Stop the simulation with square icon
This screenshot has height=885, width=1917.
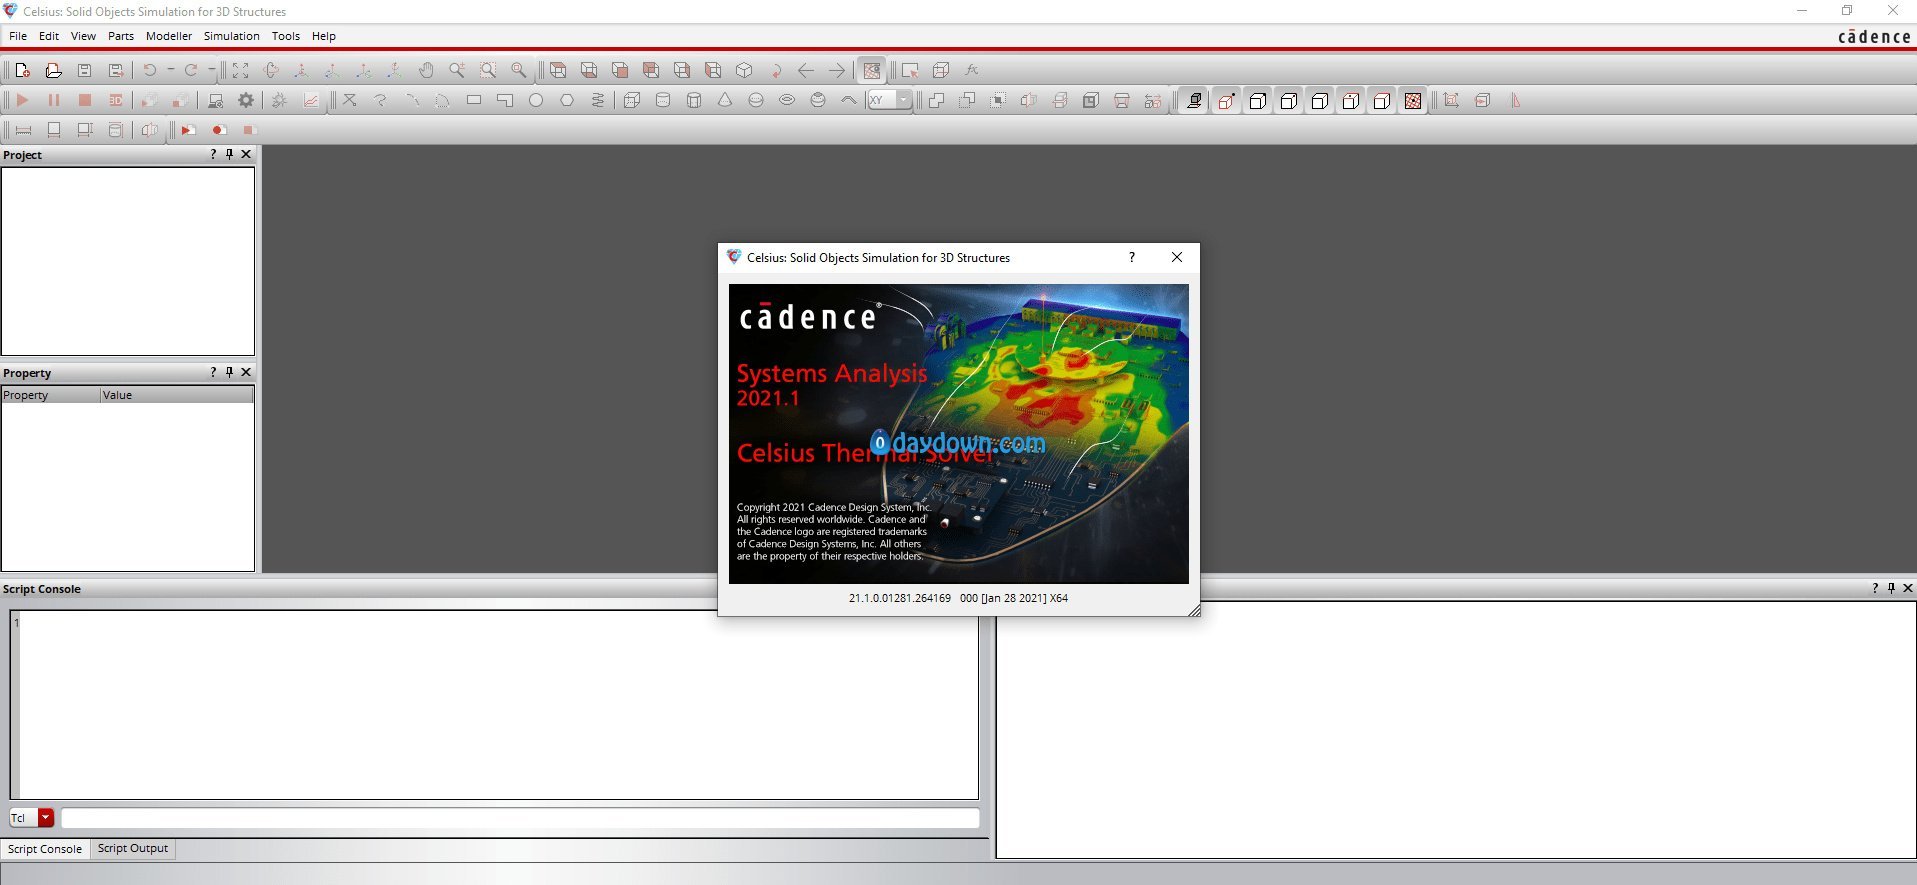85,100
